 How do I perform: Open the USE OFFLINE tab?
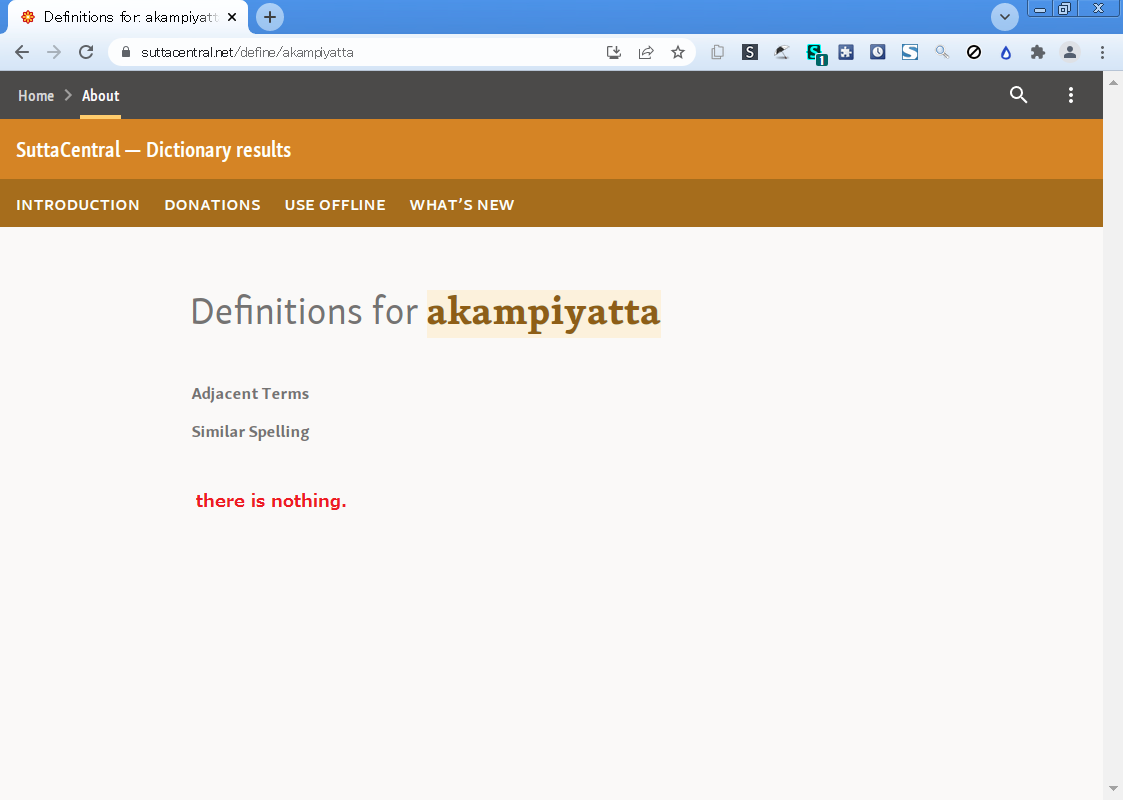click(x=335, y=205)
